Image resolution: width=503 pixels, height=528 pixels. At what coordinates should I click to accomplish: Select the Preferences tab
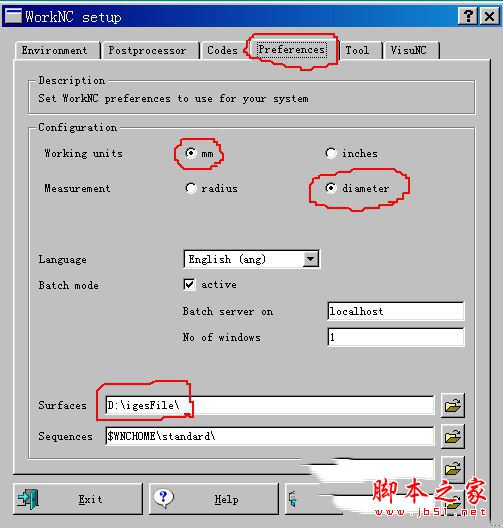click(x=292, y=50)
